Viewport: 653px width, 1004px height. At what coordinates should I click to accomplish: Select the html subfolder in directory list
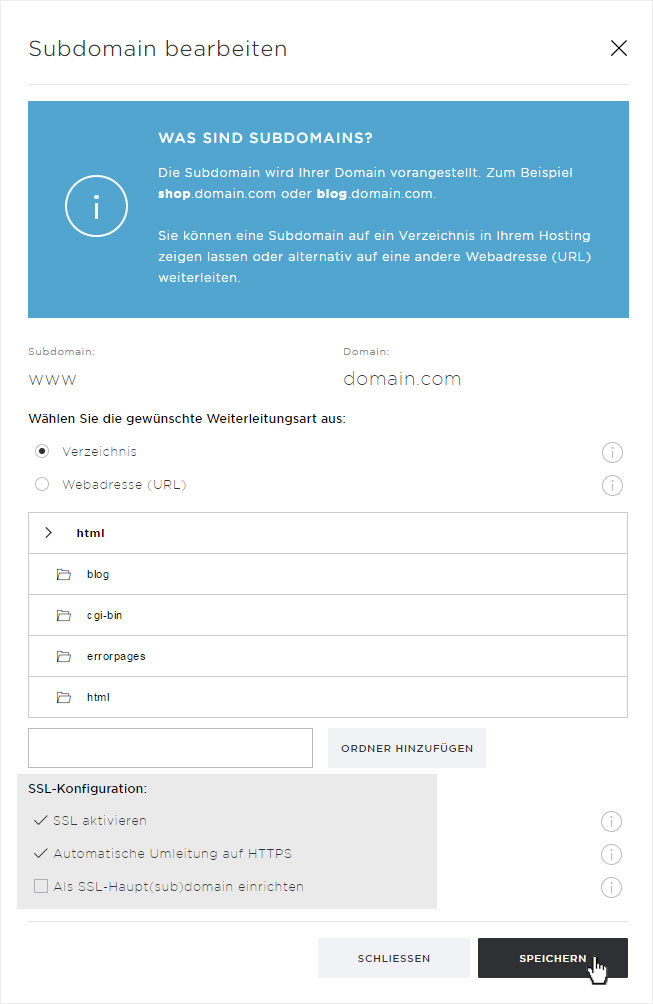click(x=328, y=697)
